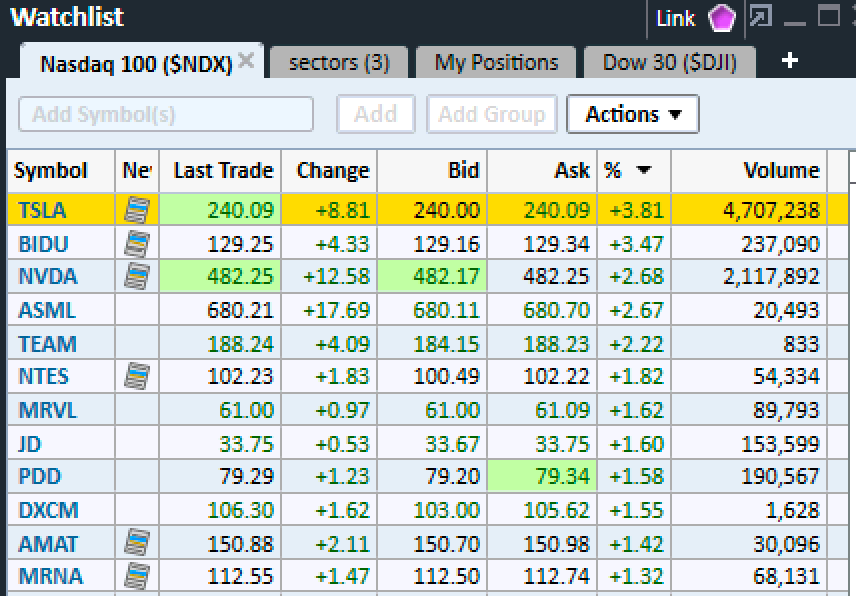Click TSLA last trade 240.09
Image resolution: width=856 pixels, height=596 pixels.
click(x=240, y=210)
